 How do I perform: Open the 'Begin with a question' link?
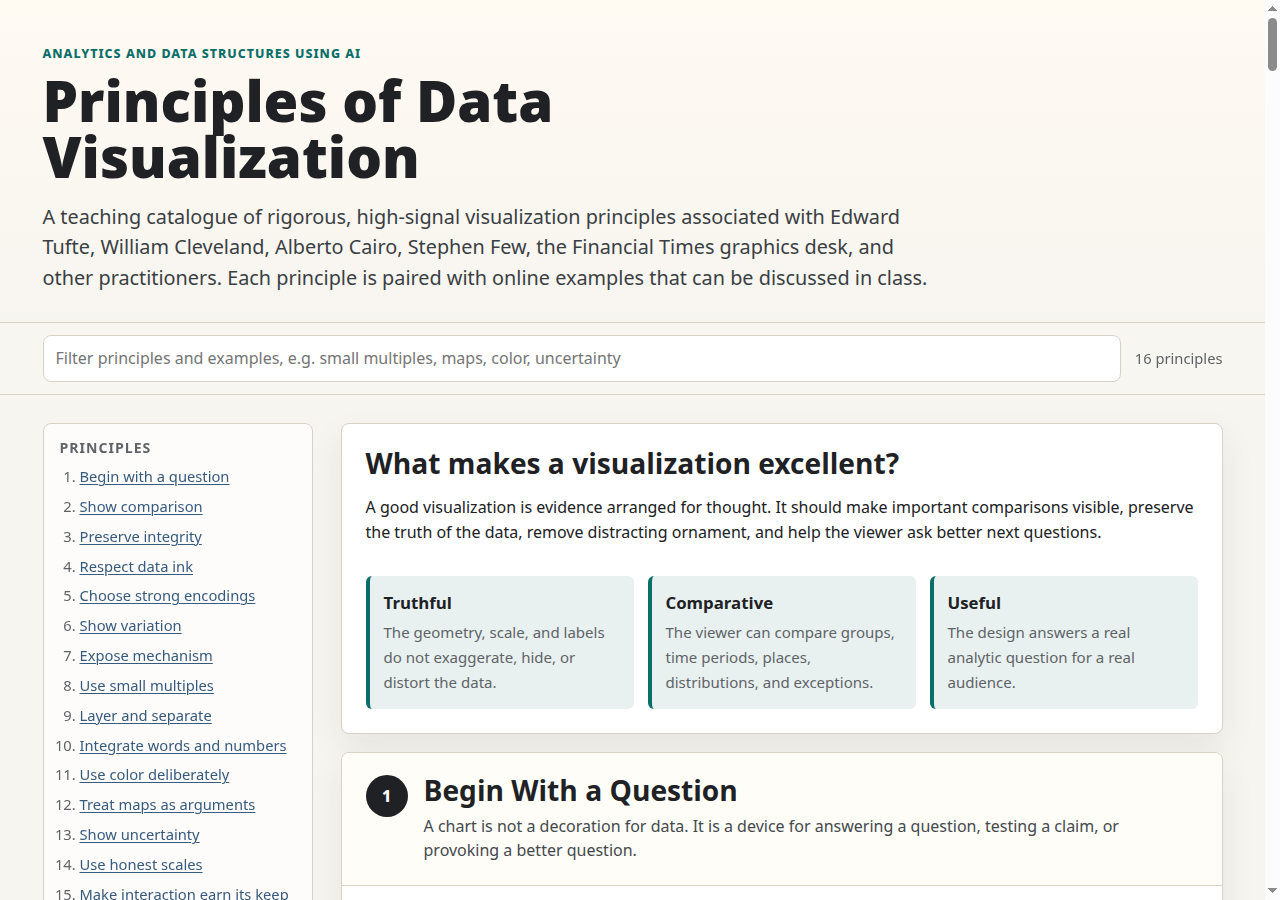154,477
